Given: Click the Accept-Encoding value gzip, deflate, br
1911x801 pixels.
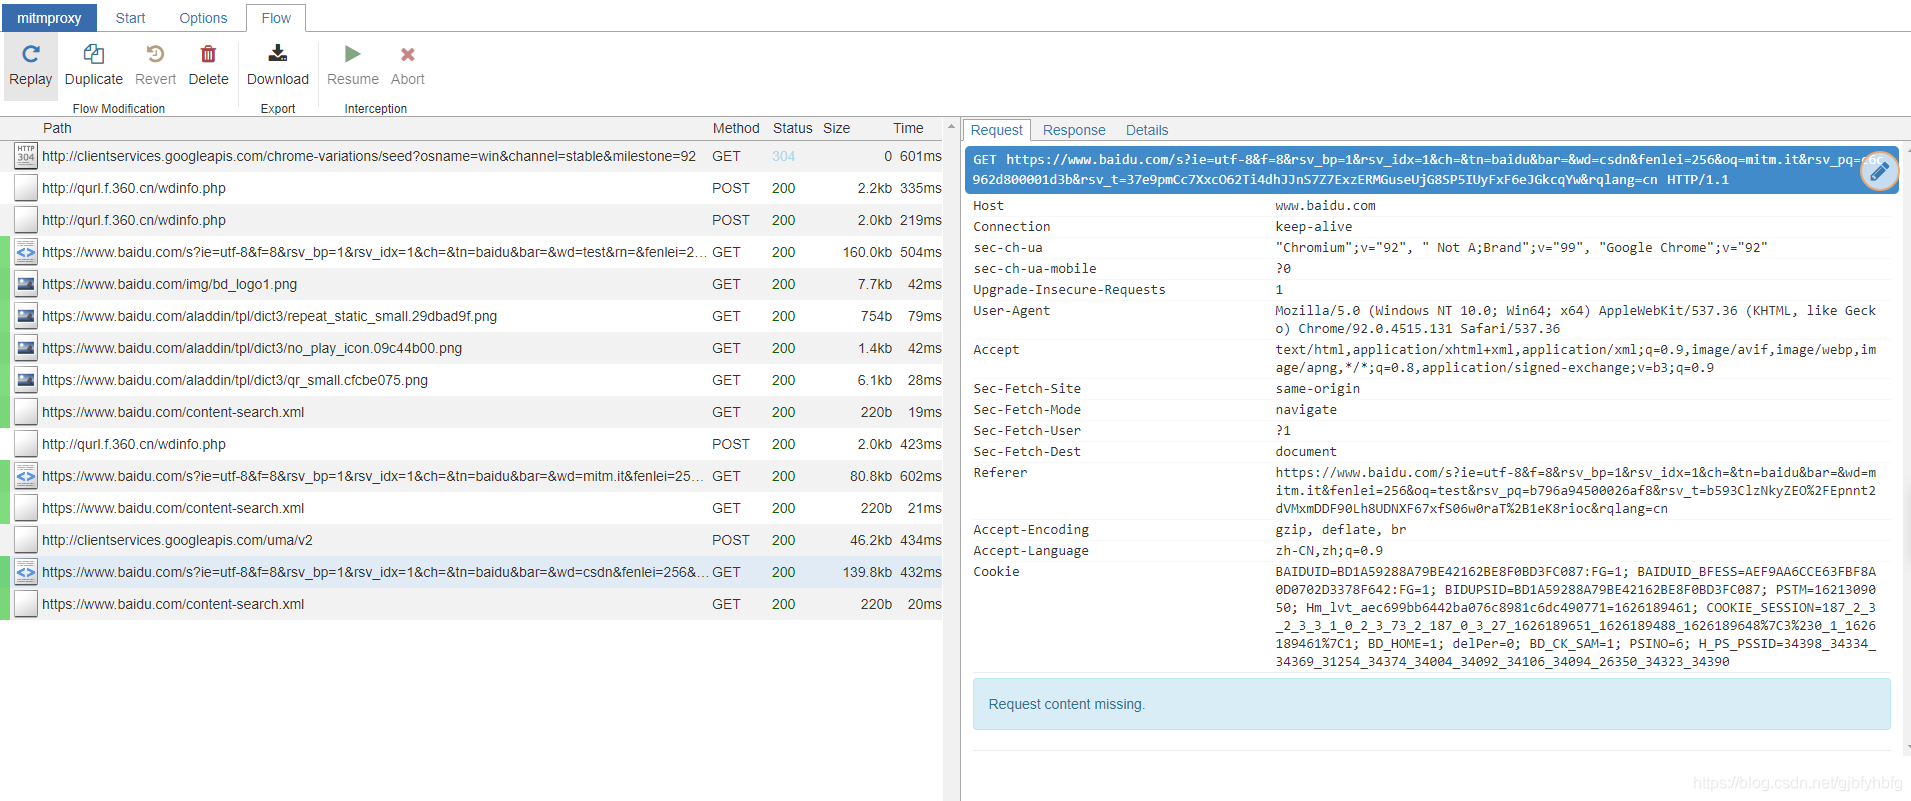Looking at the screenshot, I should pos(1340,530).
